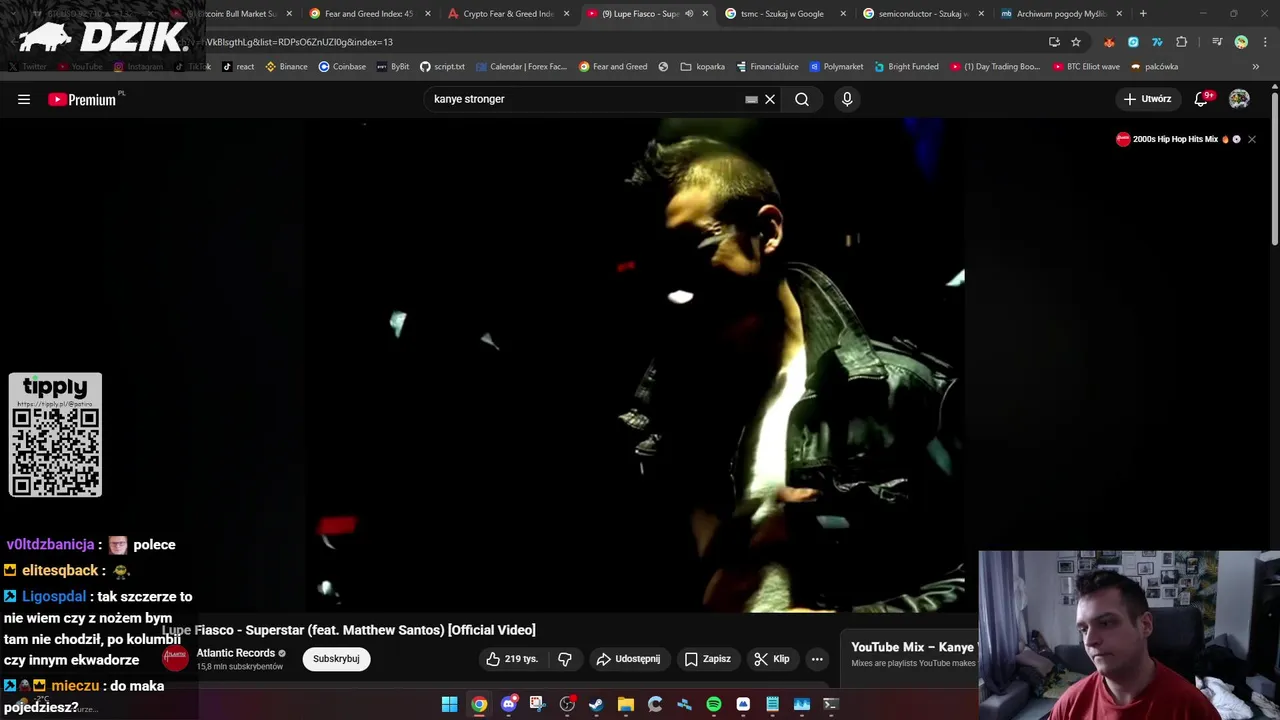This screenshot has height=720, width=1280.
Task: Bookmark this page with the star icon
Action: click(x=1076, y=42)
